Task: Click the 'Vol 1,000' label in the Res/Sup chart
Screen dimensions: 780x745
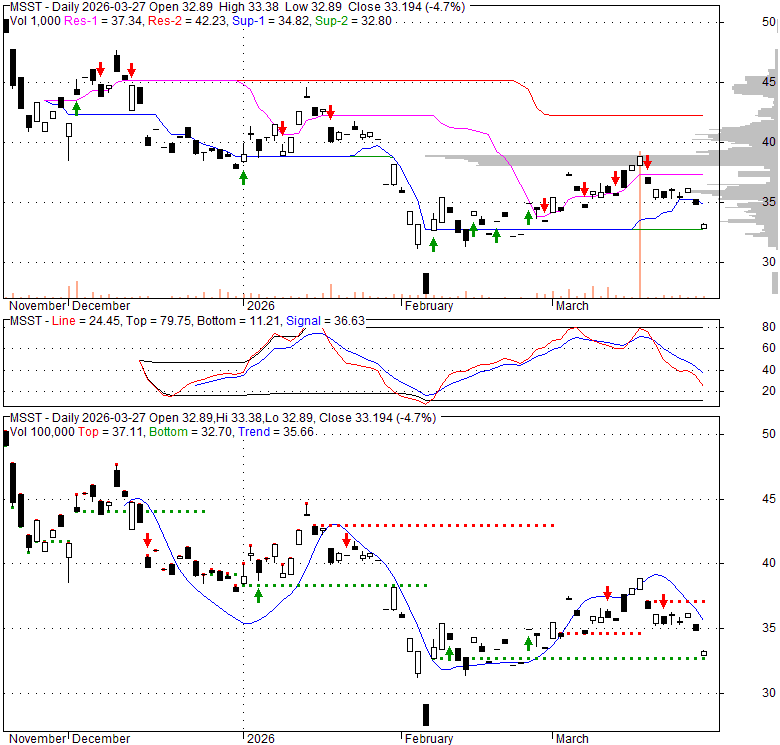Action: 35,21
